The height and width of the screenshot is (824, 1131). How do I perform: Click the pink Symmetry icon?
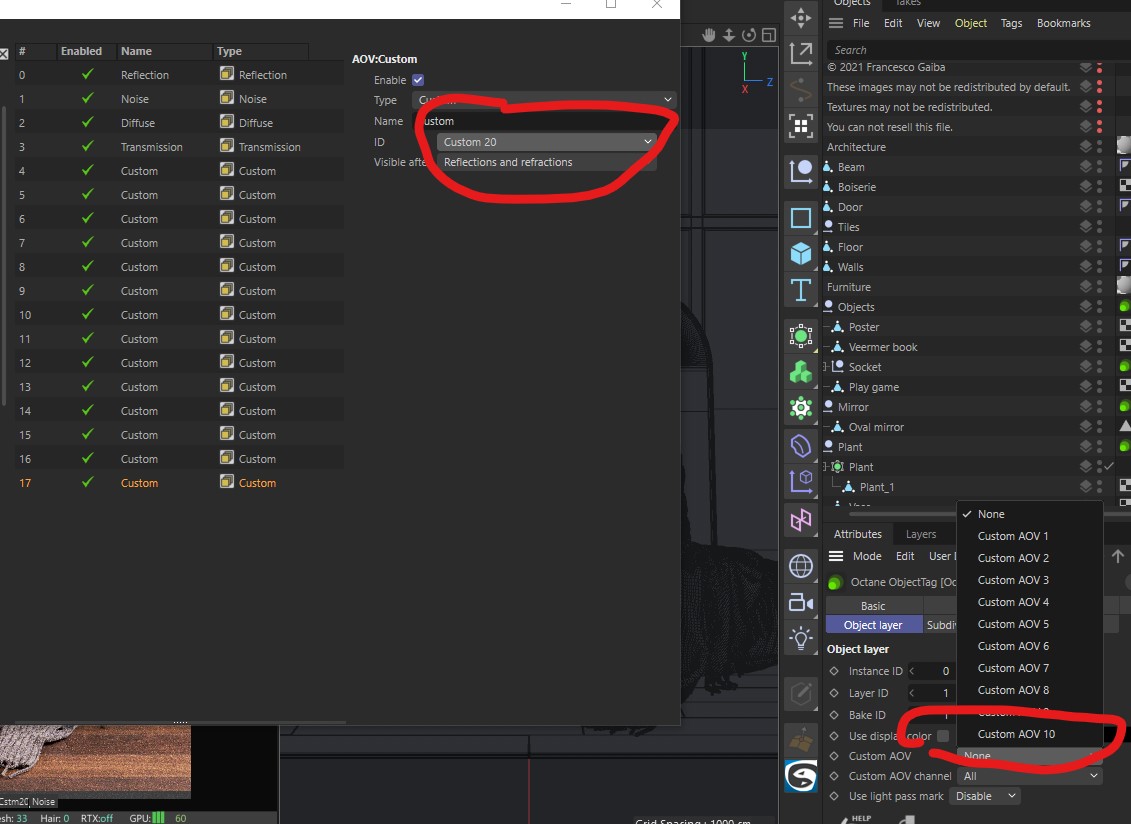click(801, 520)
